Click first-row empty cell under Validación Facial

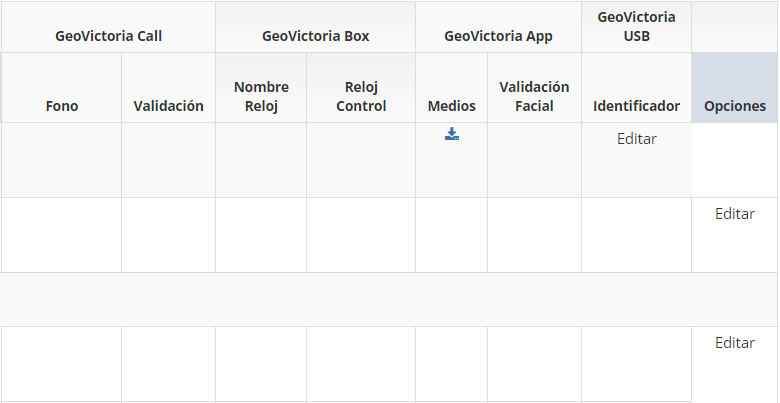534,160
